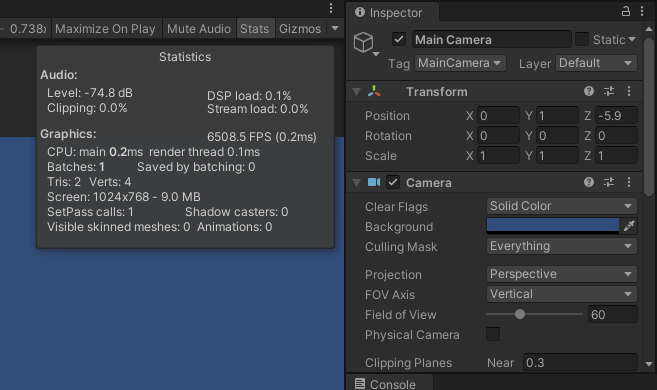Pick background color with eyedropper
The image size is (657, 390).
point(629,226)
